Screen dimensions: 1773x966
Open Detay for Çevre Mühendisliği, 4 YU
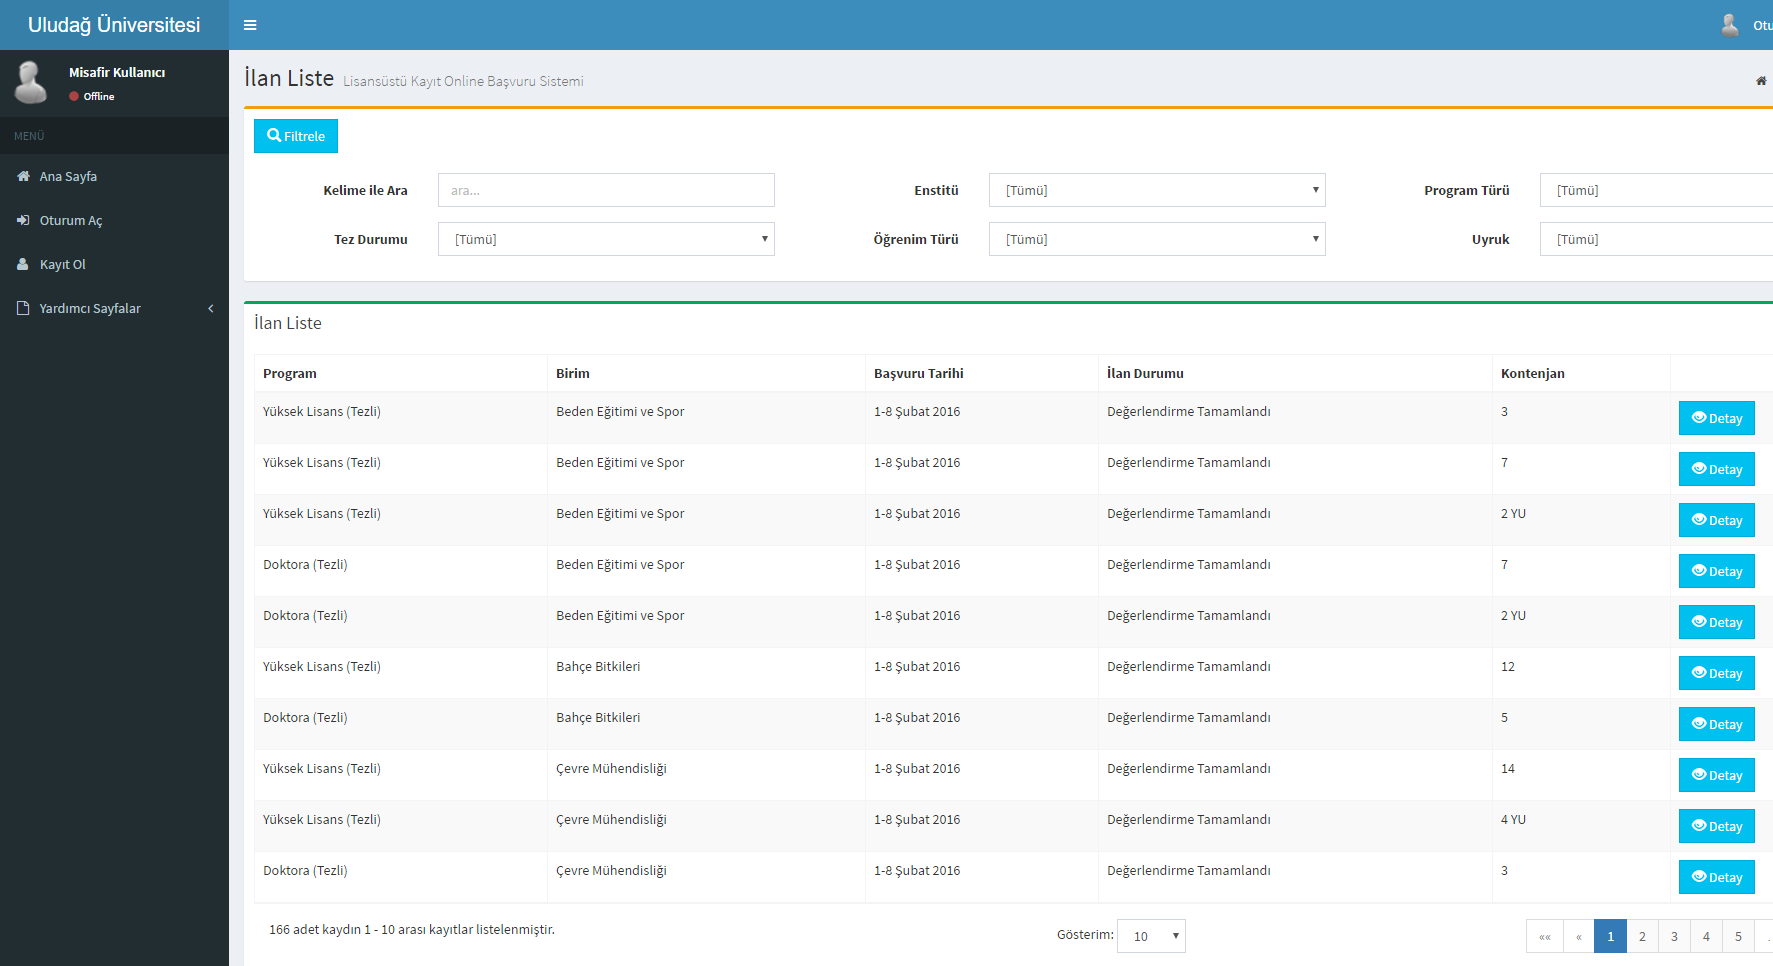tap(1717, 826)
